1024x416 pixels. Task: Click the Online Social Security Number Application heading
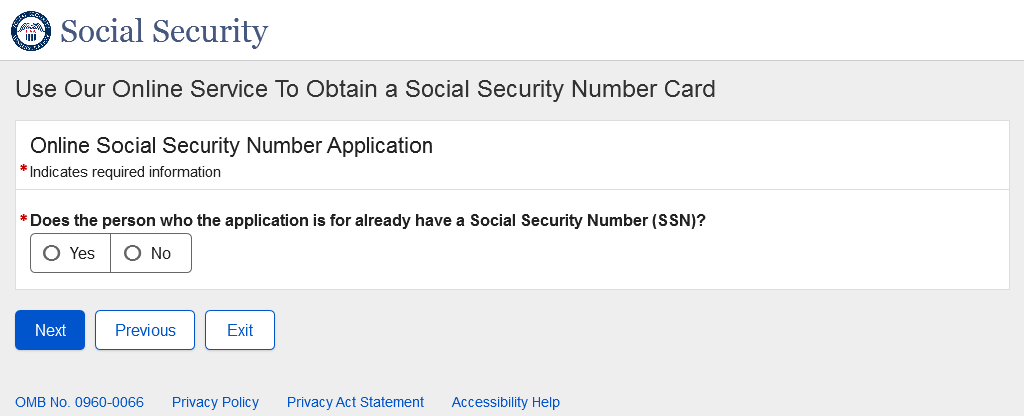231,146
